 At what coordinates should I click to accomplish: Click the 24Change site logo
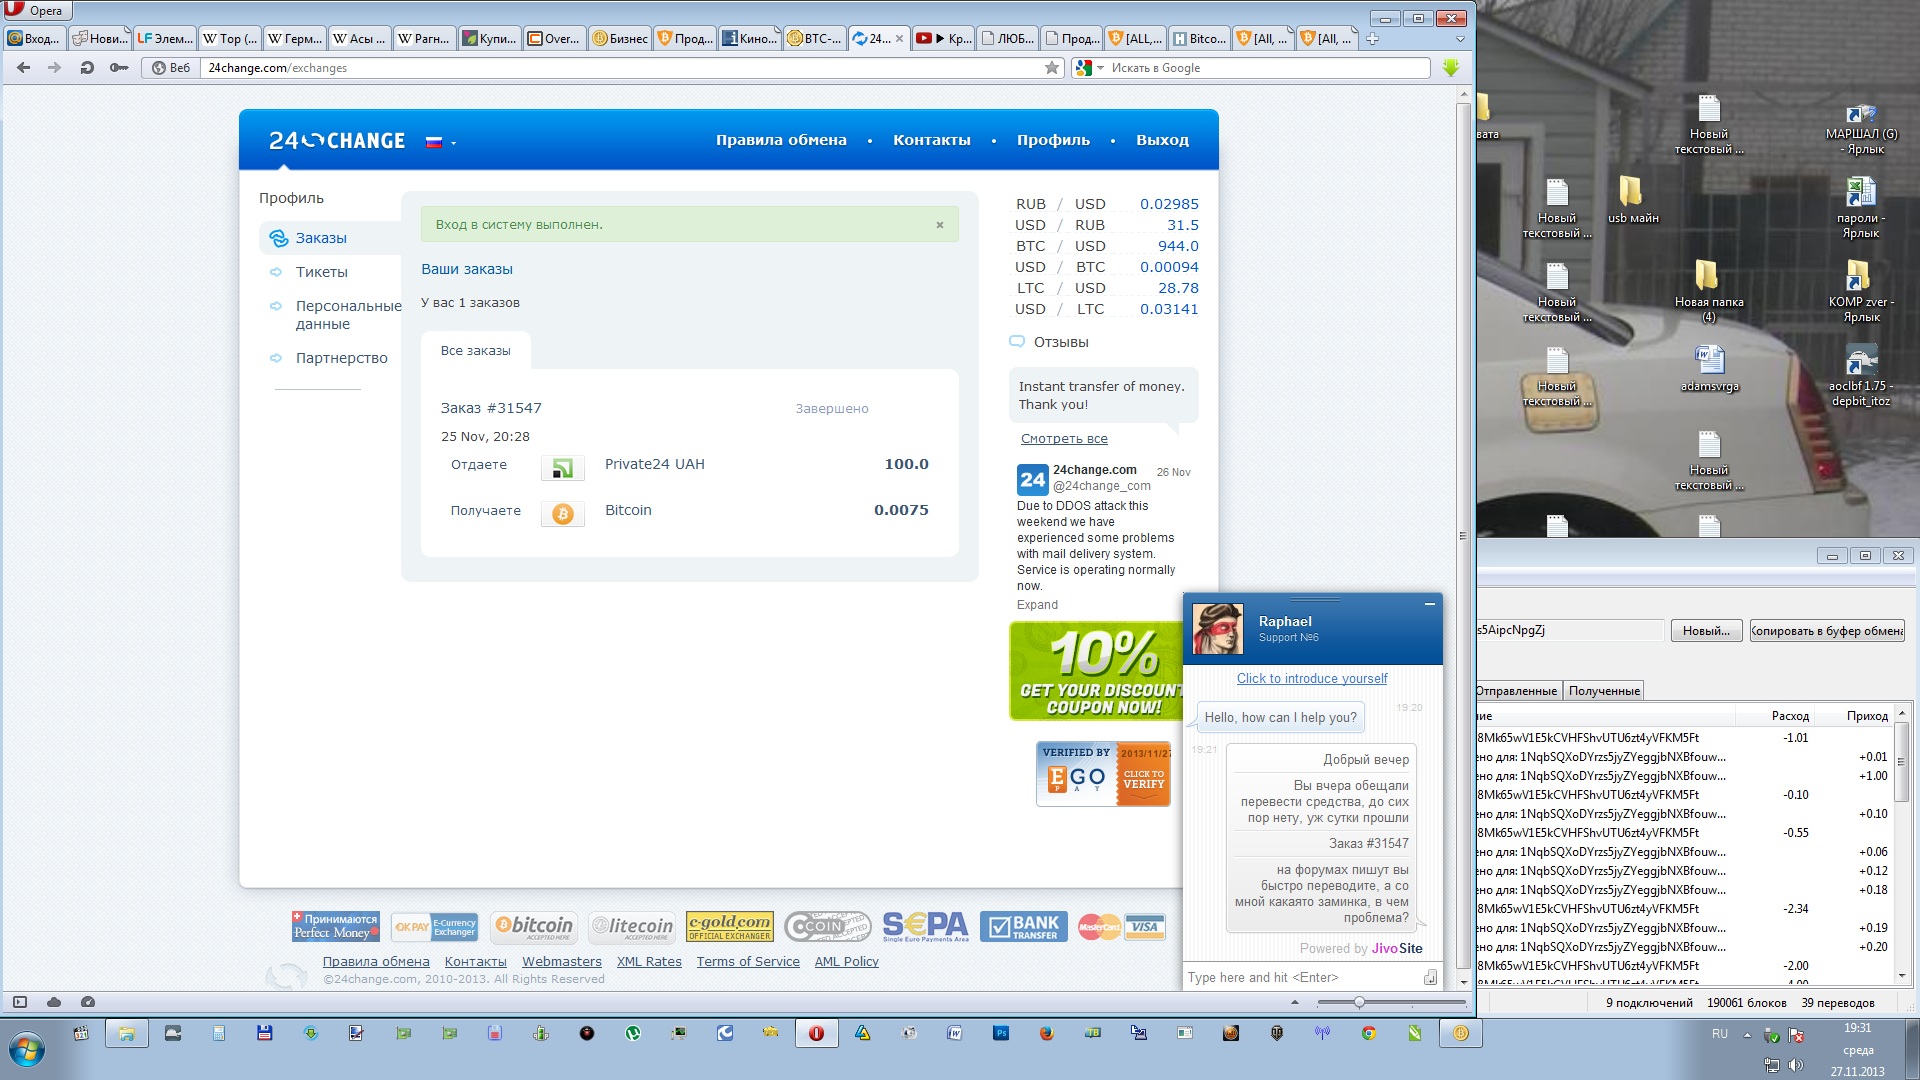coord(337,141)
